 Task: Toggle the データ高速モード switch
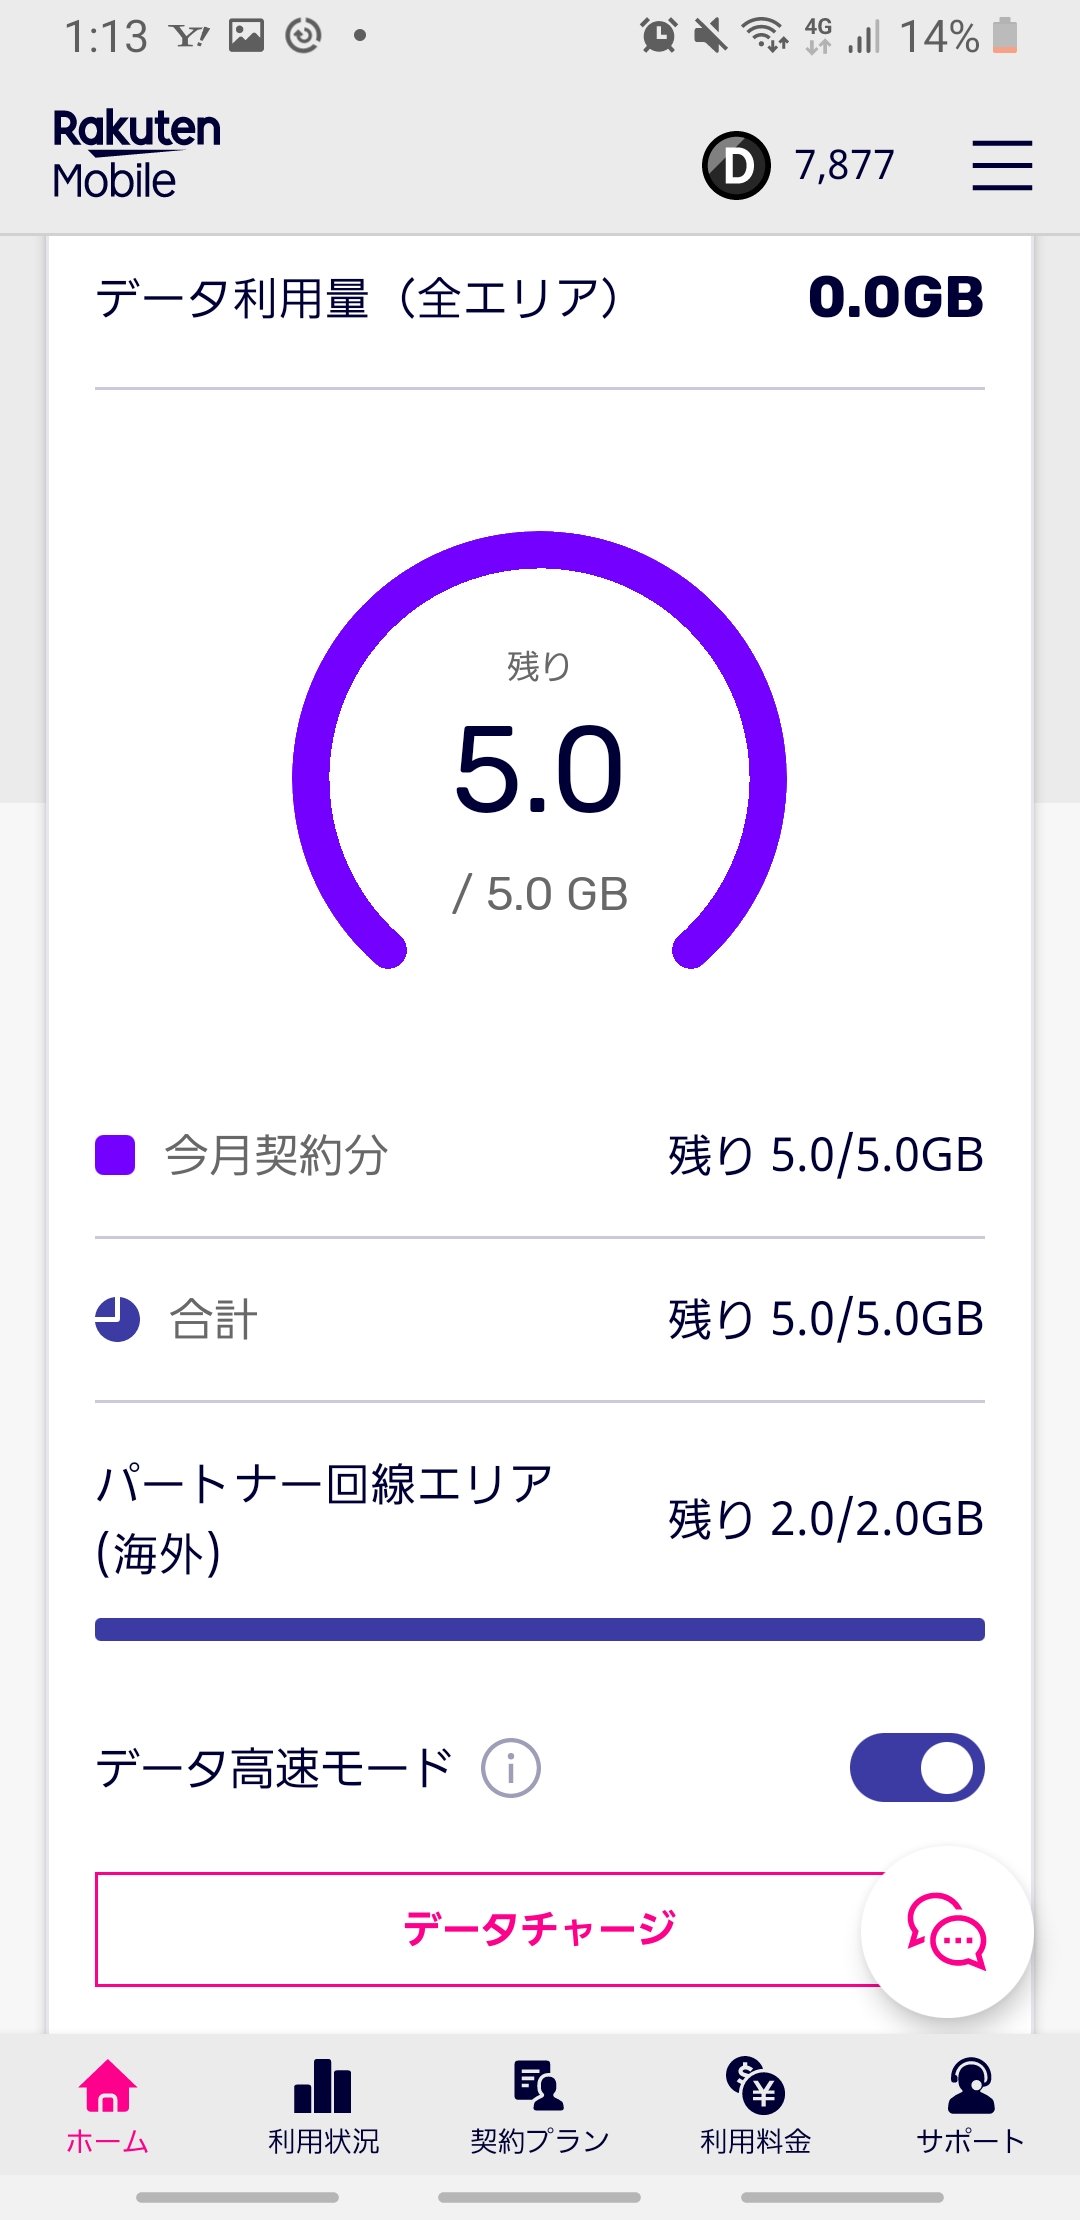tap(916, 1767)
